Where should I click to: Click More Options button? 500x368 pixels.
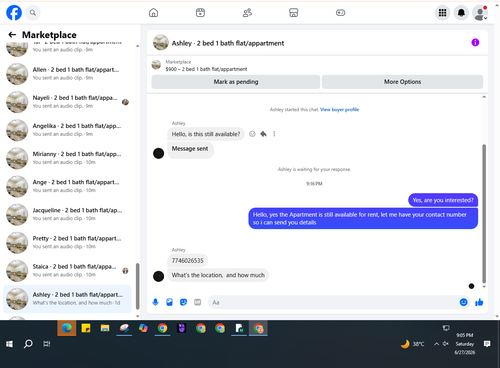coord(402,82)
